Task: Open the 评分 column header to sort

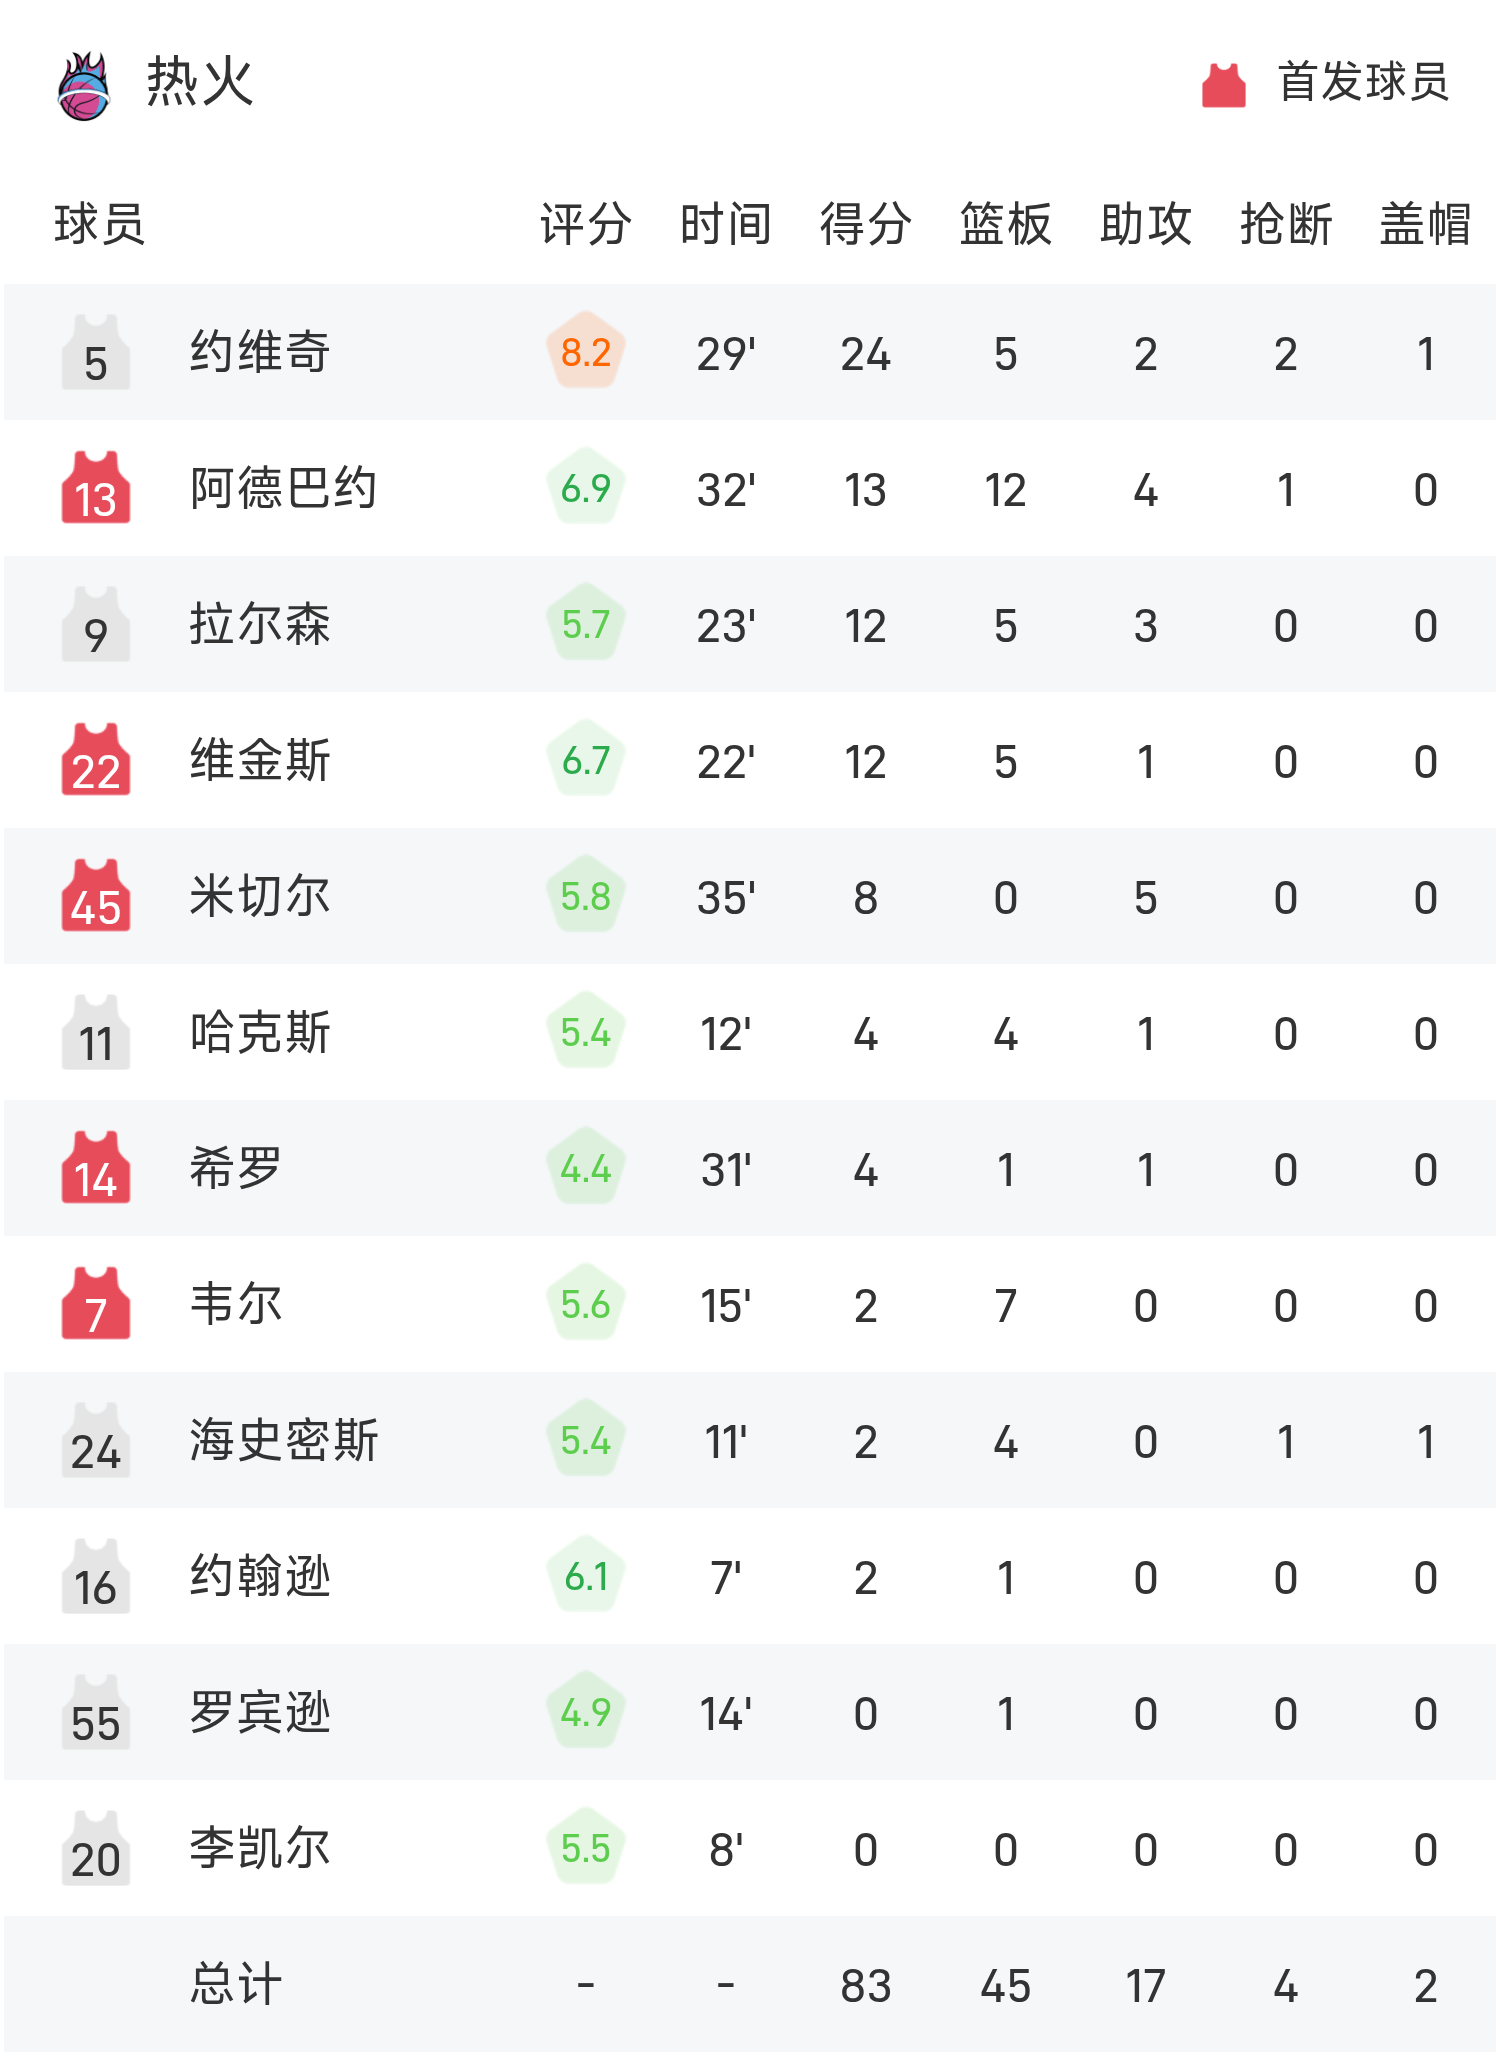Action: click(x=583, y=226)
